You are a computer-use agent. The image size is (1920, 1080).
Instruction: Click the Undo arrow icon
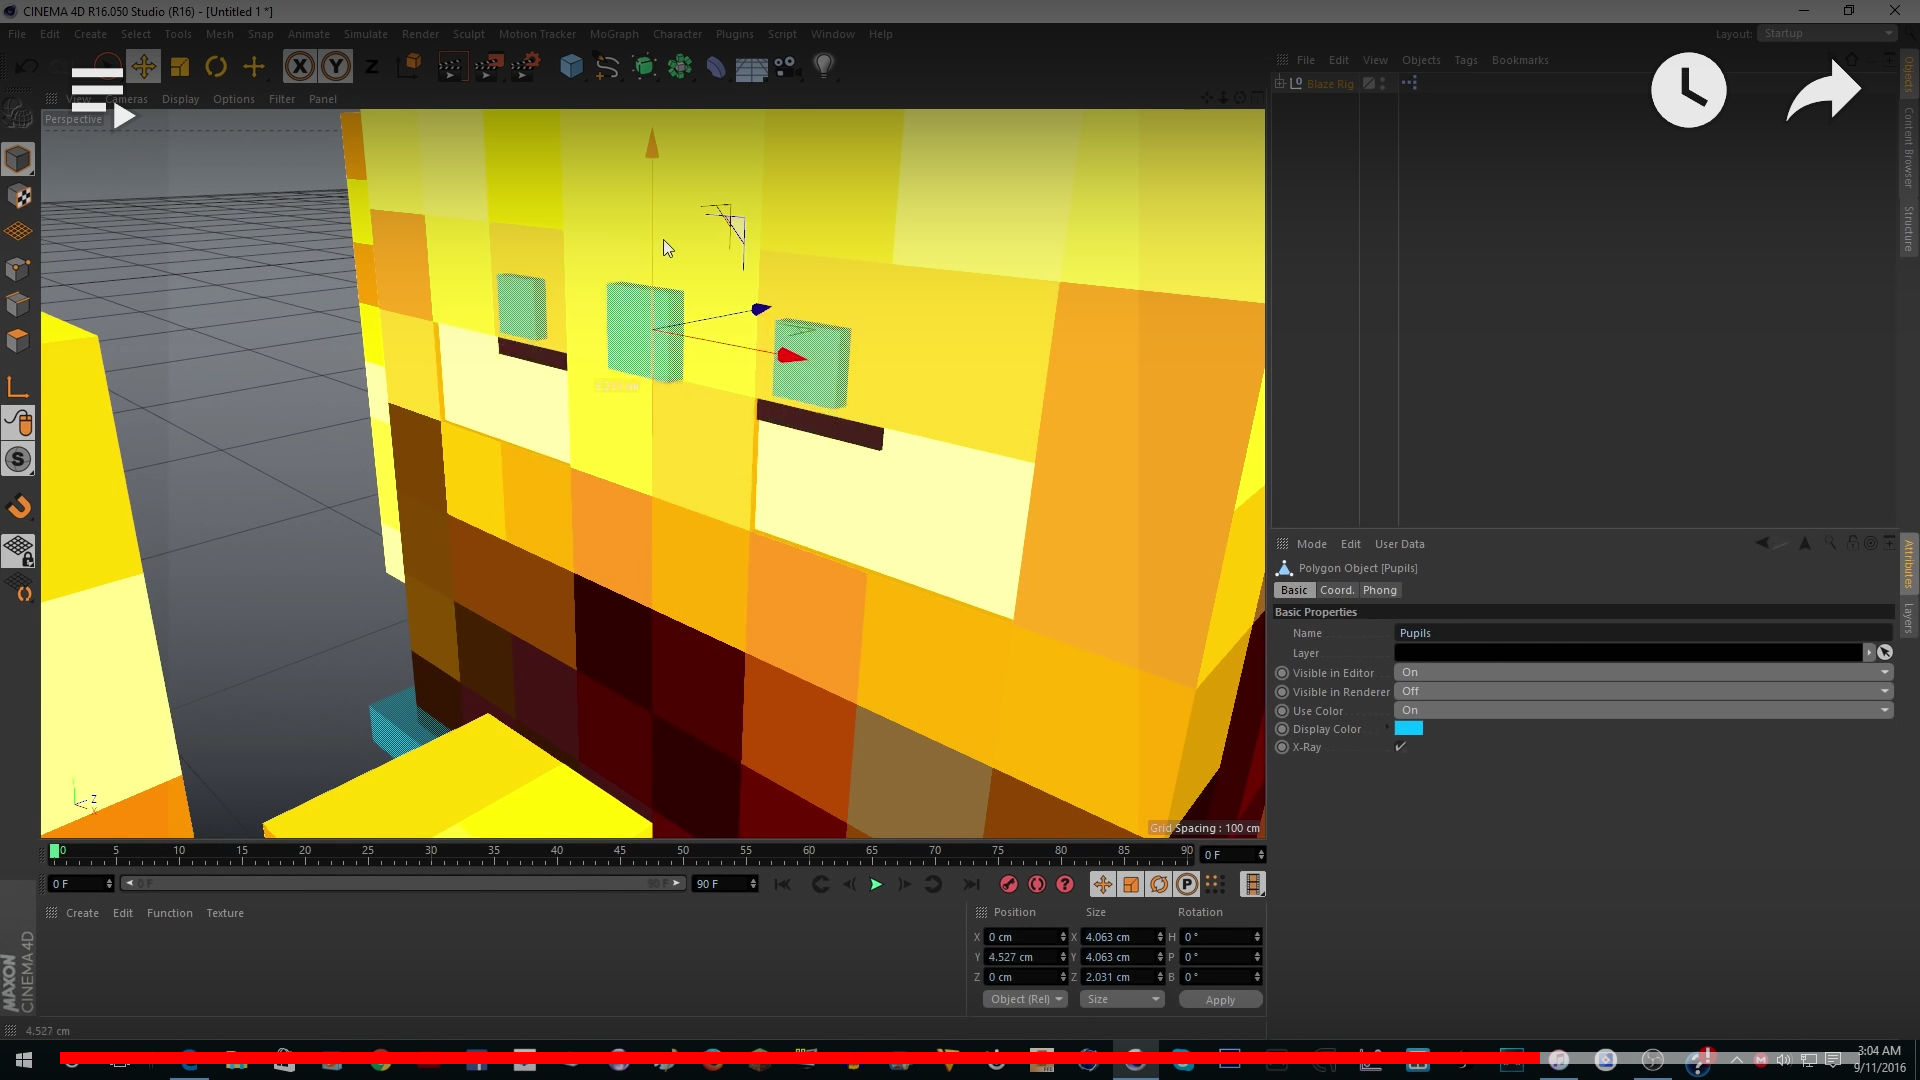coord(27,67)
